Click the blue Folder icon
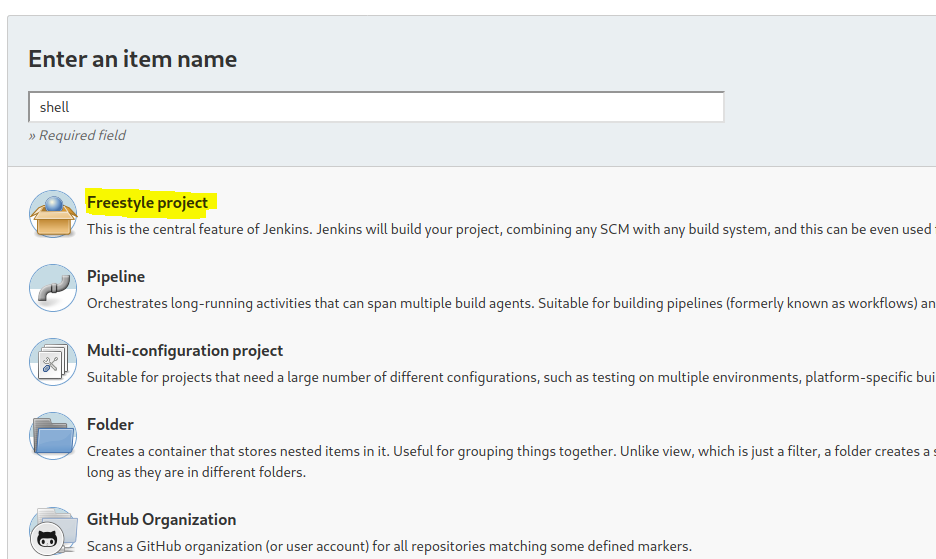Viewport: 936px width, 559px height. point(53,436)
